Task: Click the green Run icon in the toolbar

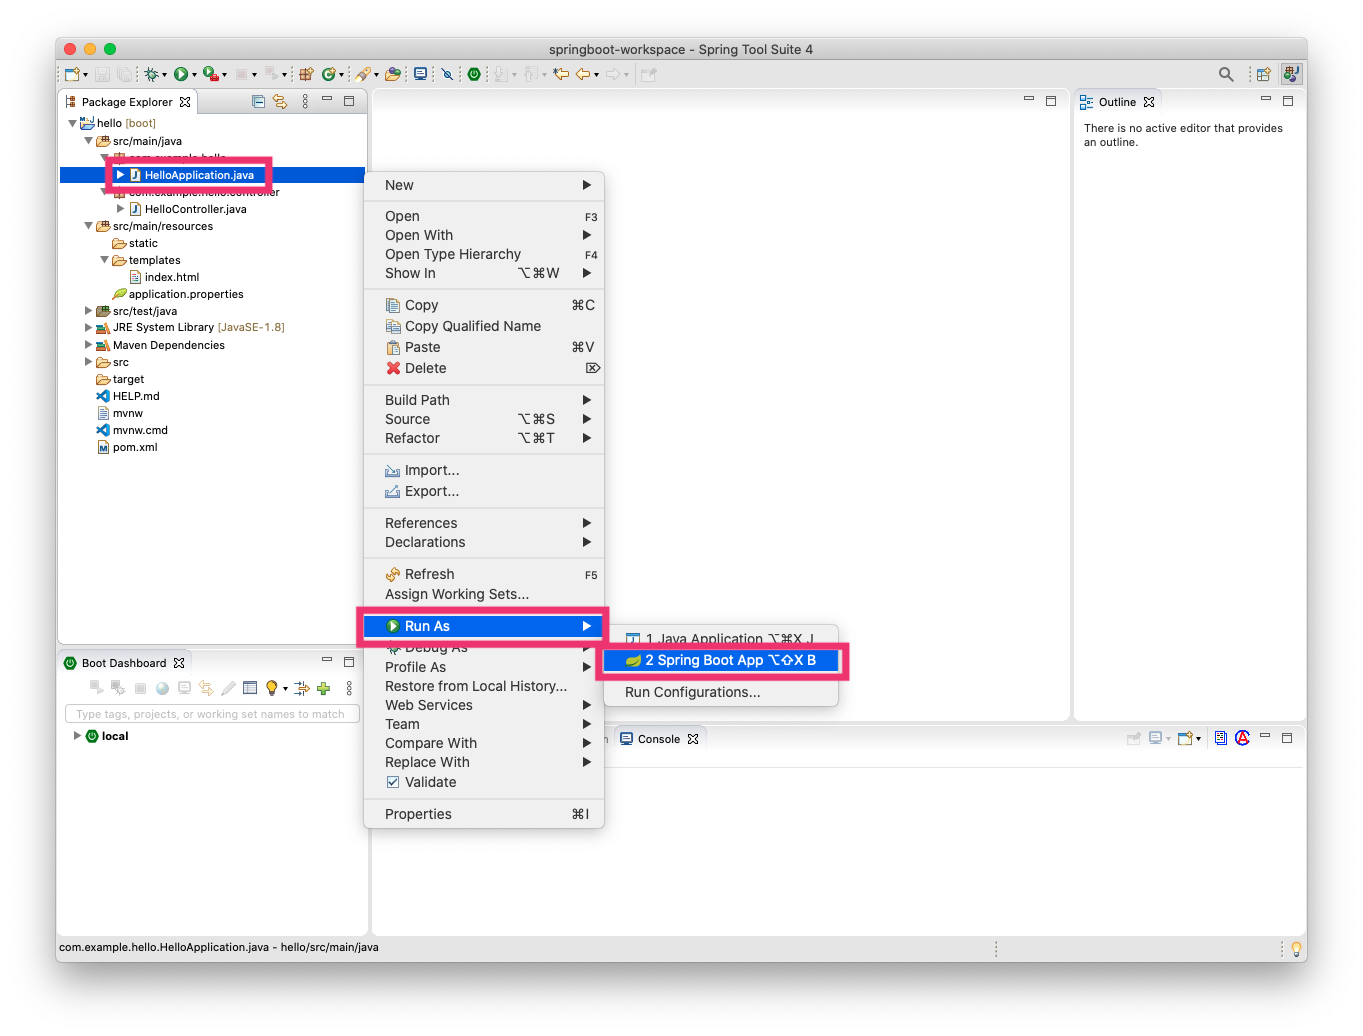Action: (180, 74)
